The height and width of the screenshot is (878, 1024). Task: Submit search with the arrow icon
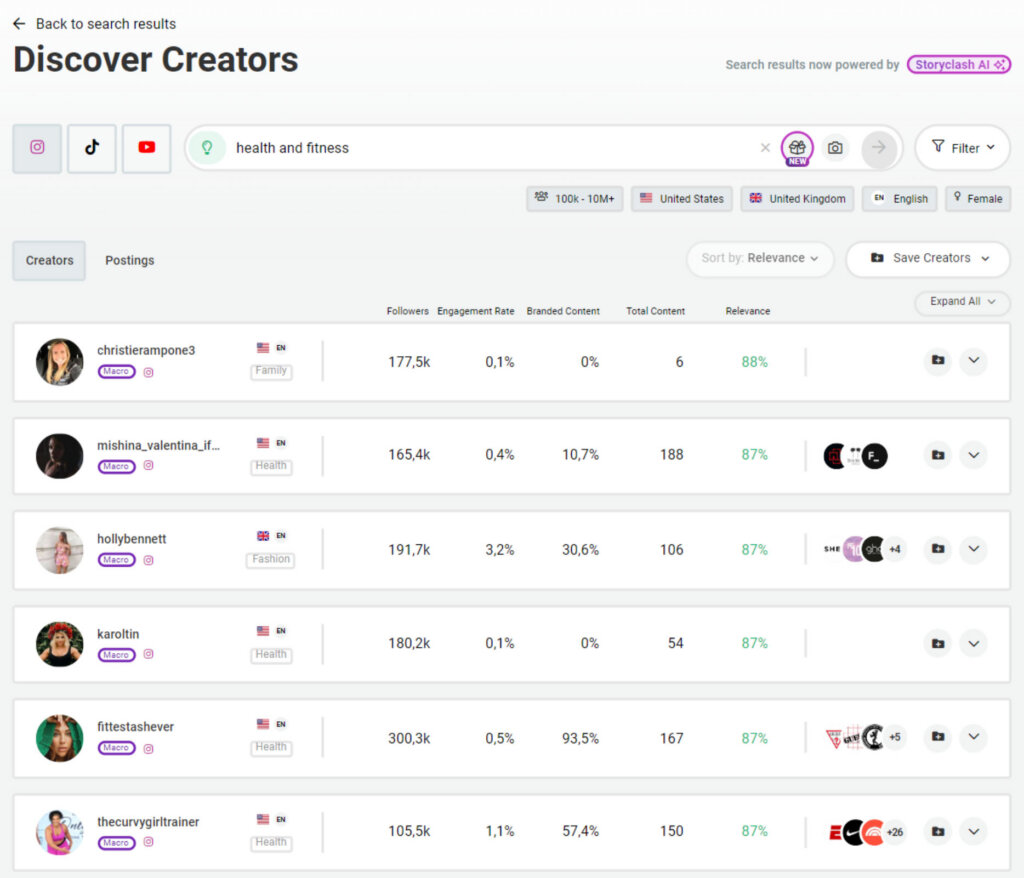[879, 147]
